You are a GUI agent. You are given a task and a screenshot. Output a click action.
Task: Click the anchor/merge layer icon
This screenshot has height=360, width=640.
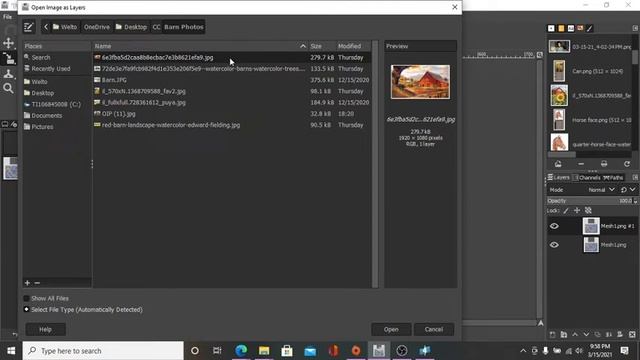pyautogui.click(x=609, y=334)
